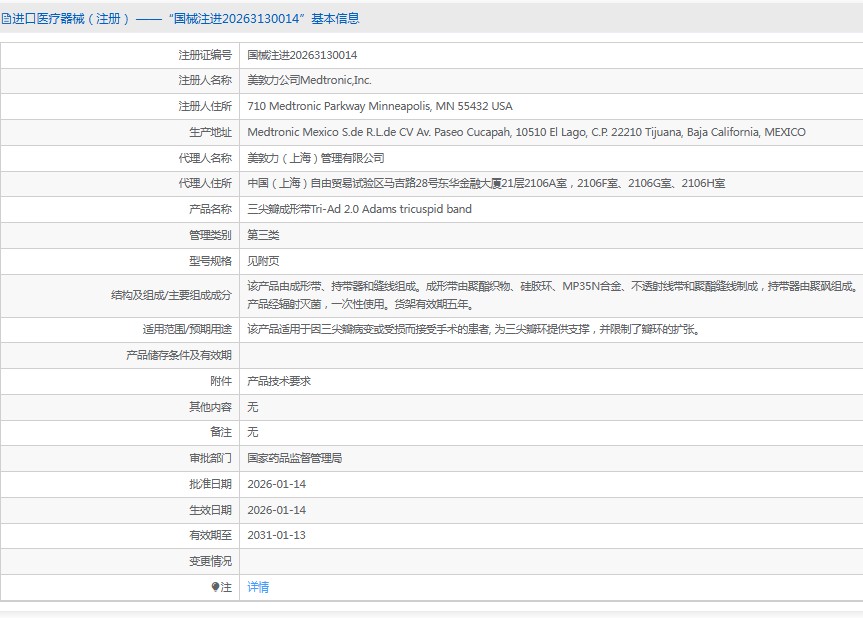Click the registrant name 美敦力公司Medtronic,Inc.
The image size is (863, 618).
pos(309,80)
